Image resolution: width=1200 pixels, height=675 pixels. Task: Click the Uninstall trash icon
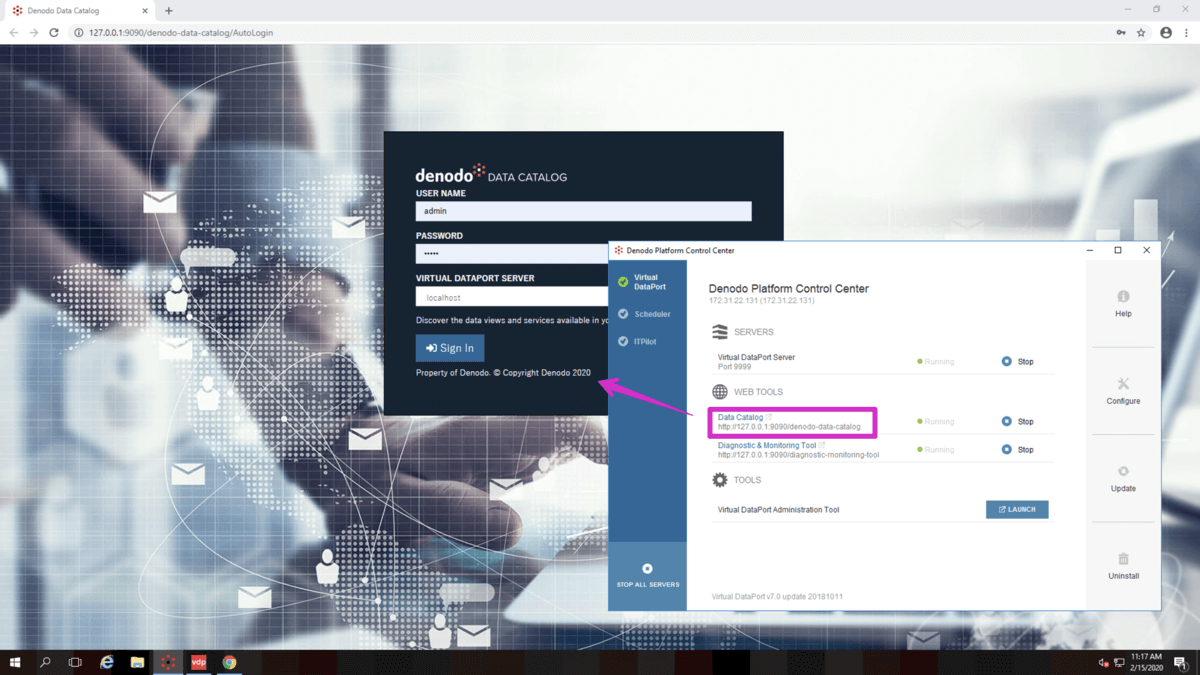point(1123,559)
